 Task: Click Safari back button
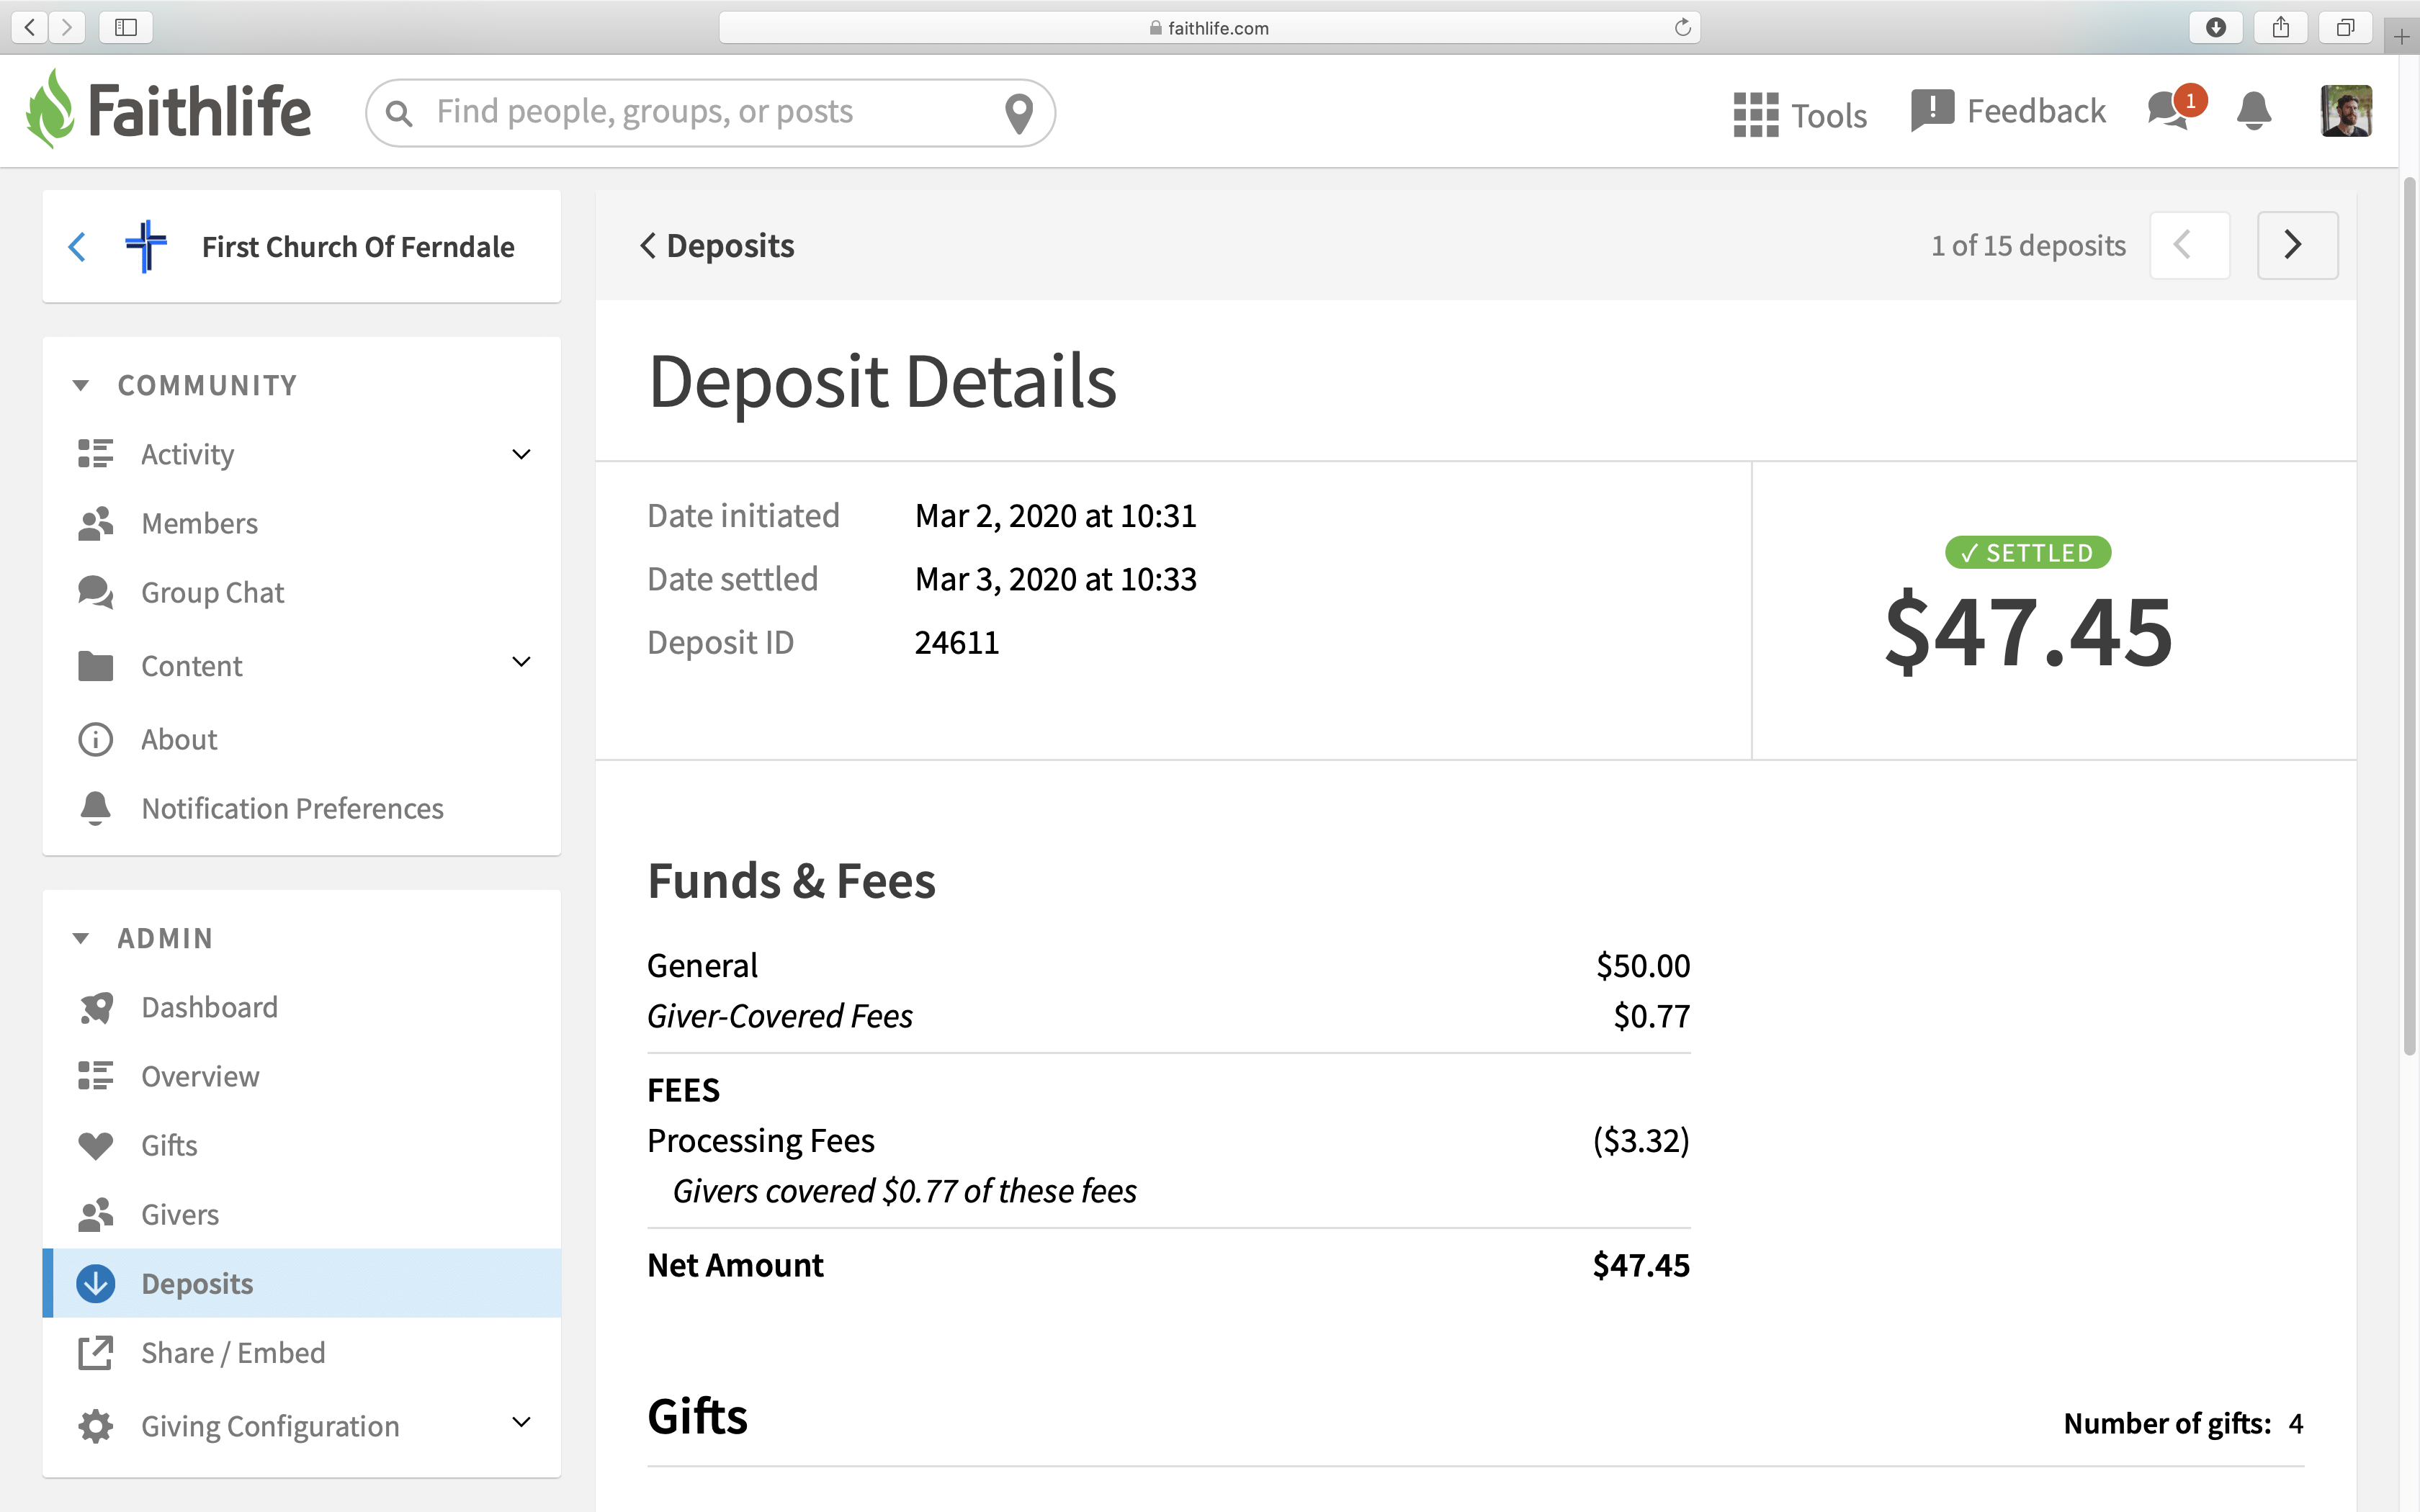click(30, 27)
